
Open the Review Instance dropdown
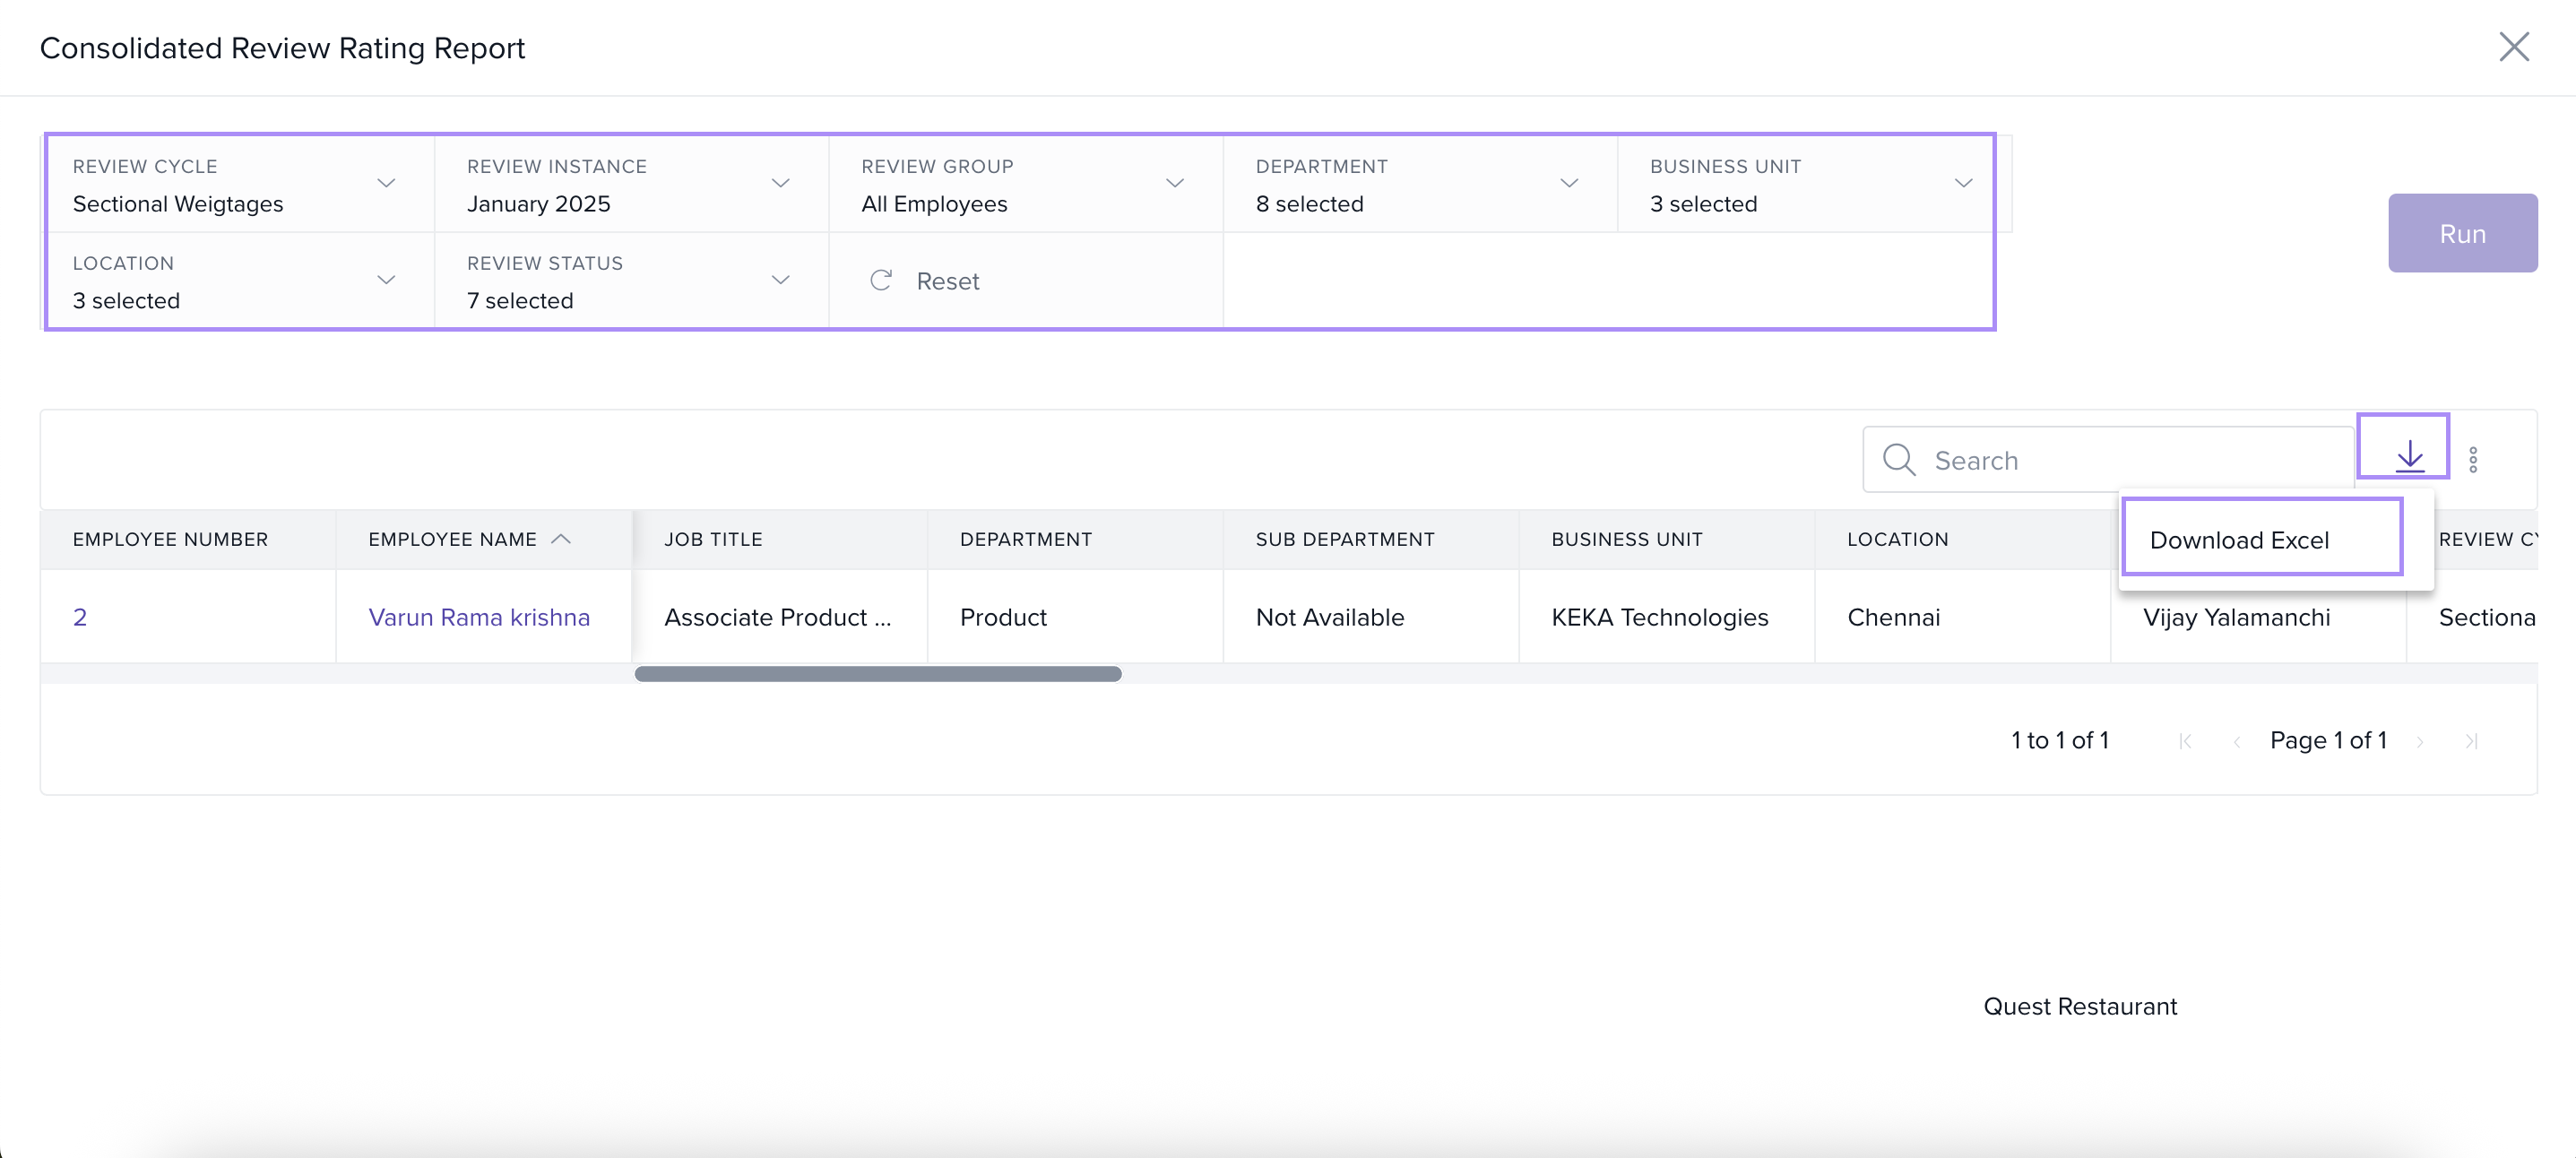tap(780, 183)
